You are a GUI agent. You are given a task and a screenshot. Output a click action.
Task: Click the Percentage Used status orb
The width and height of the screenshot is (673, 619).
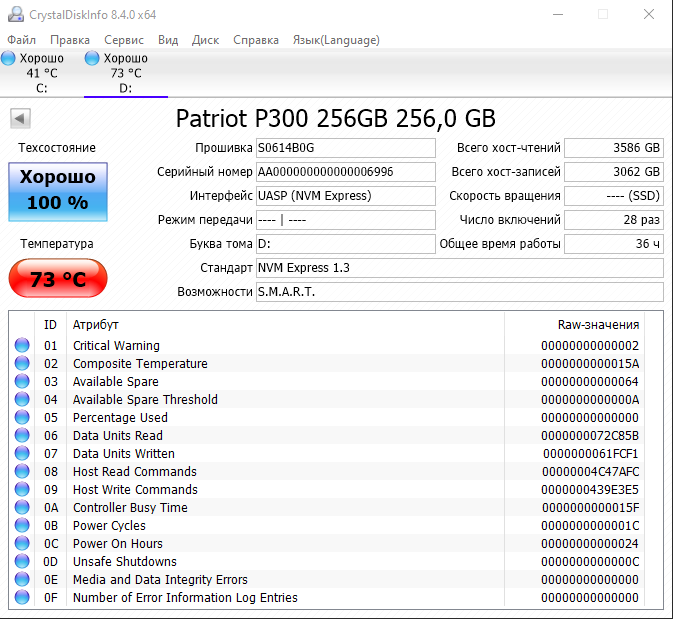(x=22, y=418)
